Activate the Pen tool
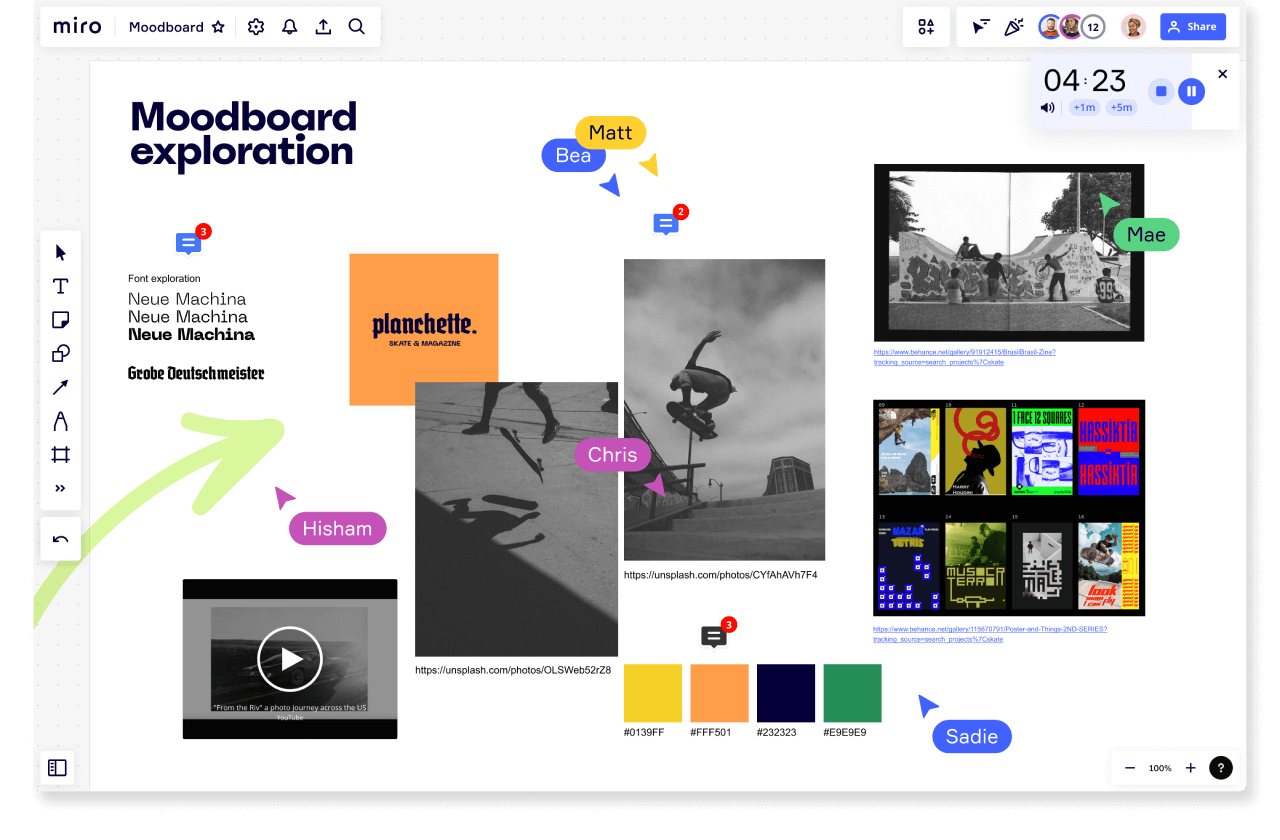Viewport: 1280px width, 840px height. point(60,421)
